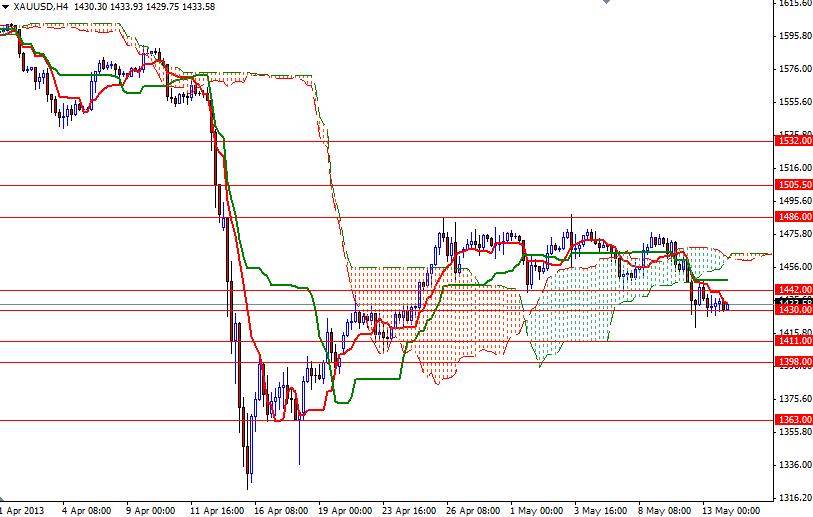813x517 pixels.
Task: Click the red 1363.00 price level label
Action: click(x=794, y=420)
